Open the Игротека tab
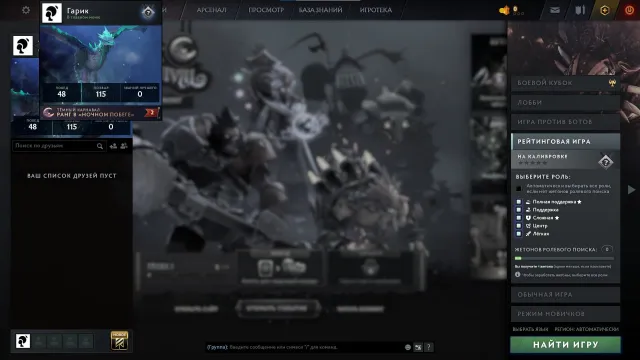This screenshot has width=640, height=360. point(376,10)
